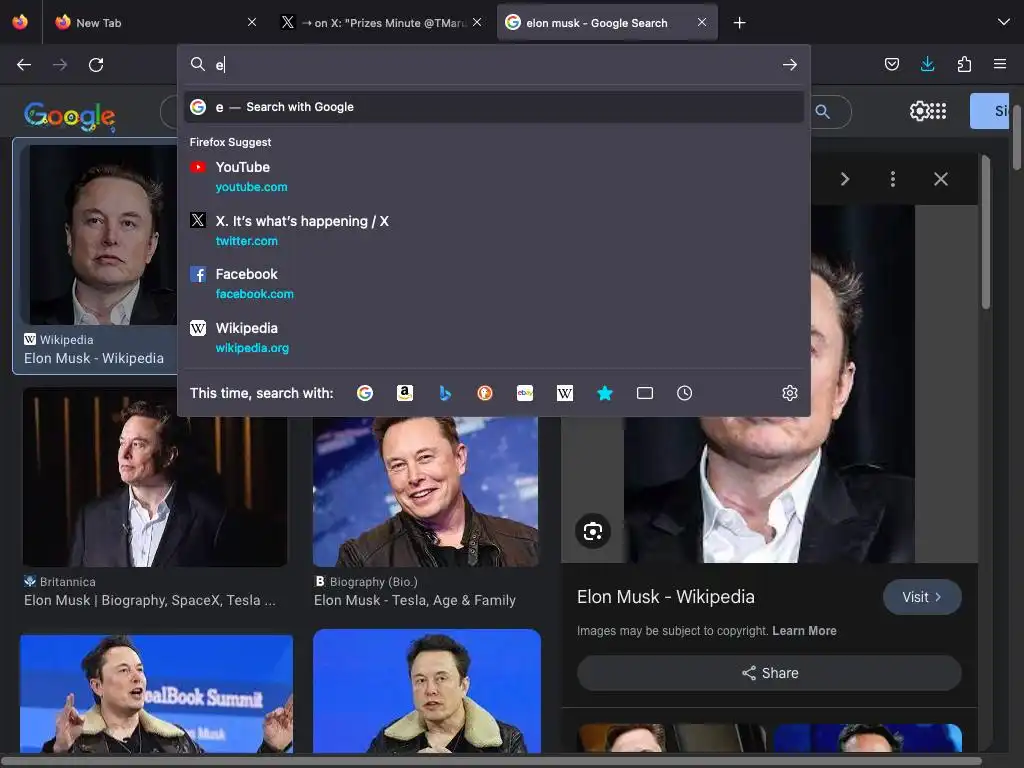1024x768 pixels.
Task: Open the Extensions menu
Action: tap(964, 64)
